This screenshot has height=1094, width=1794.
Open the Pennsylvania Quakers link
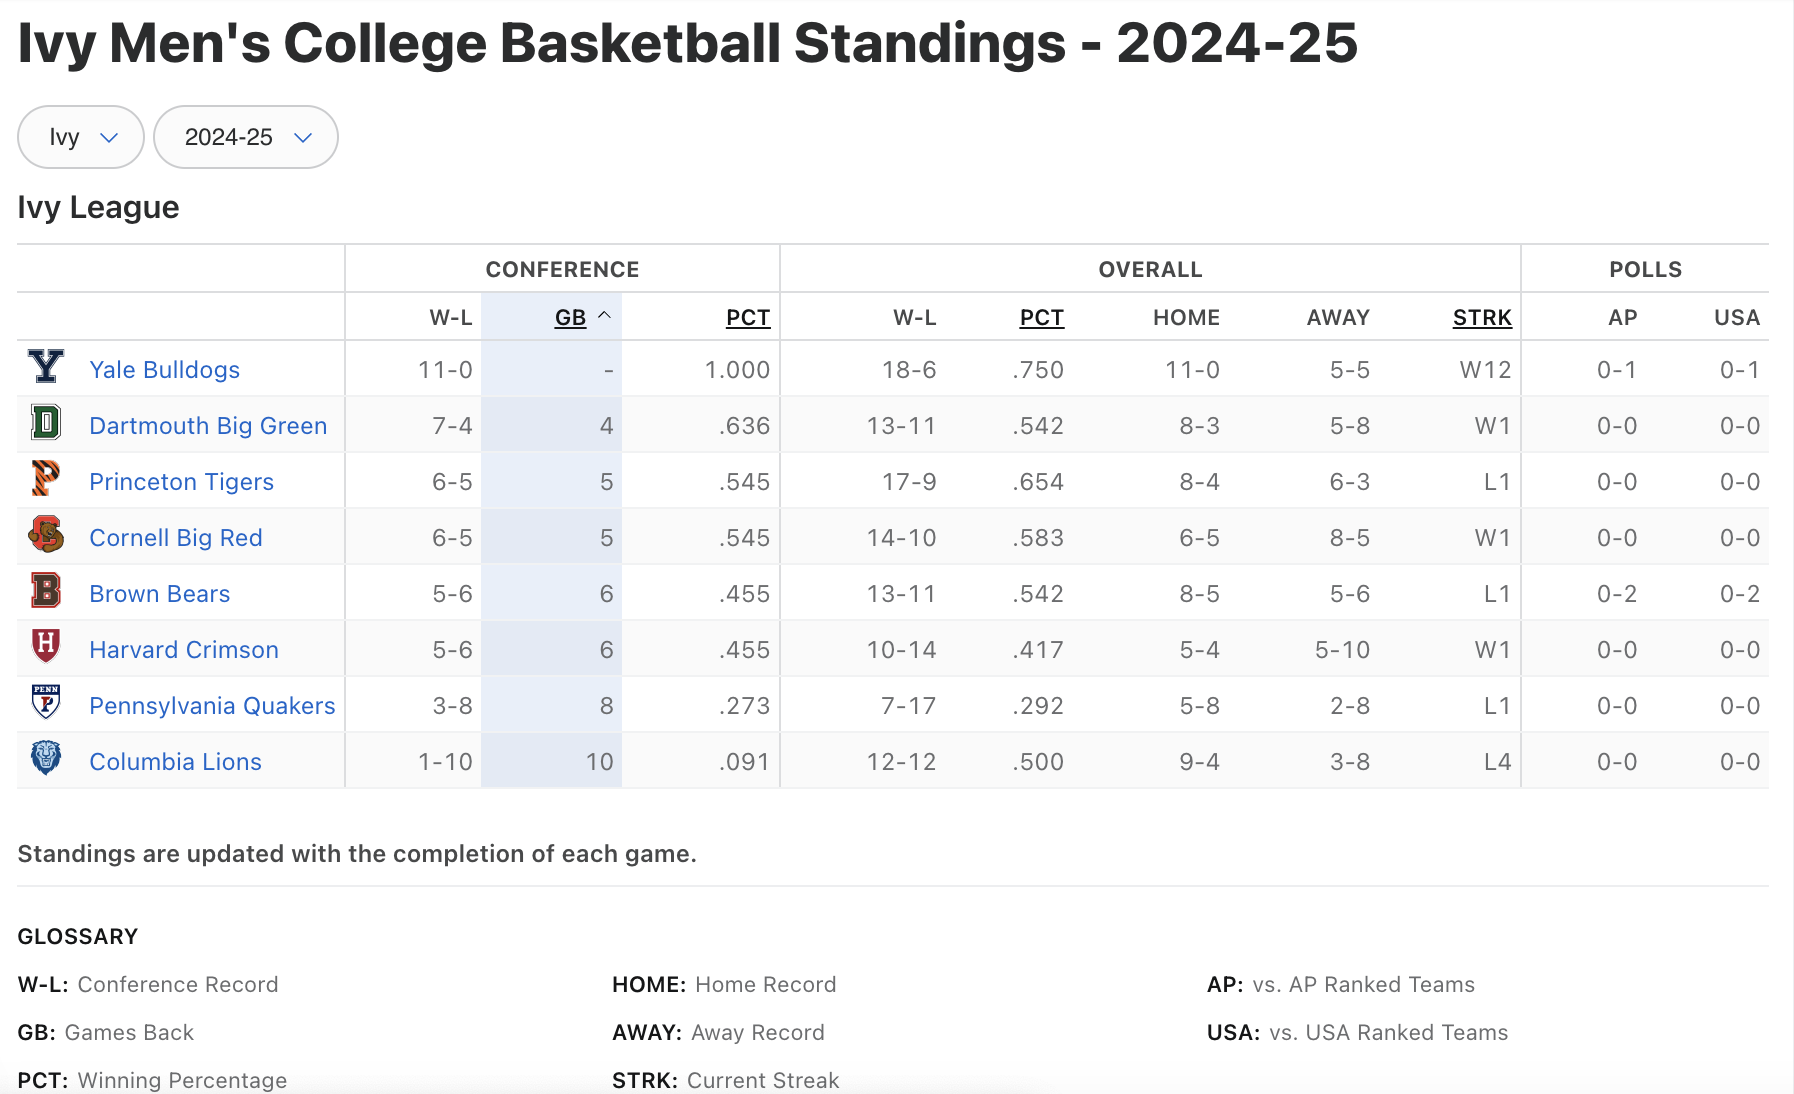(x=212, y=706)
